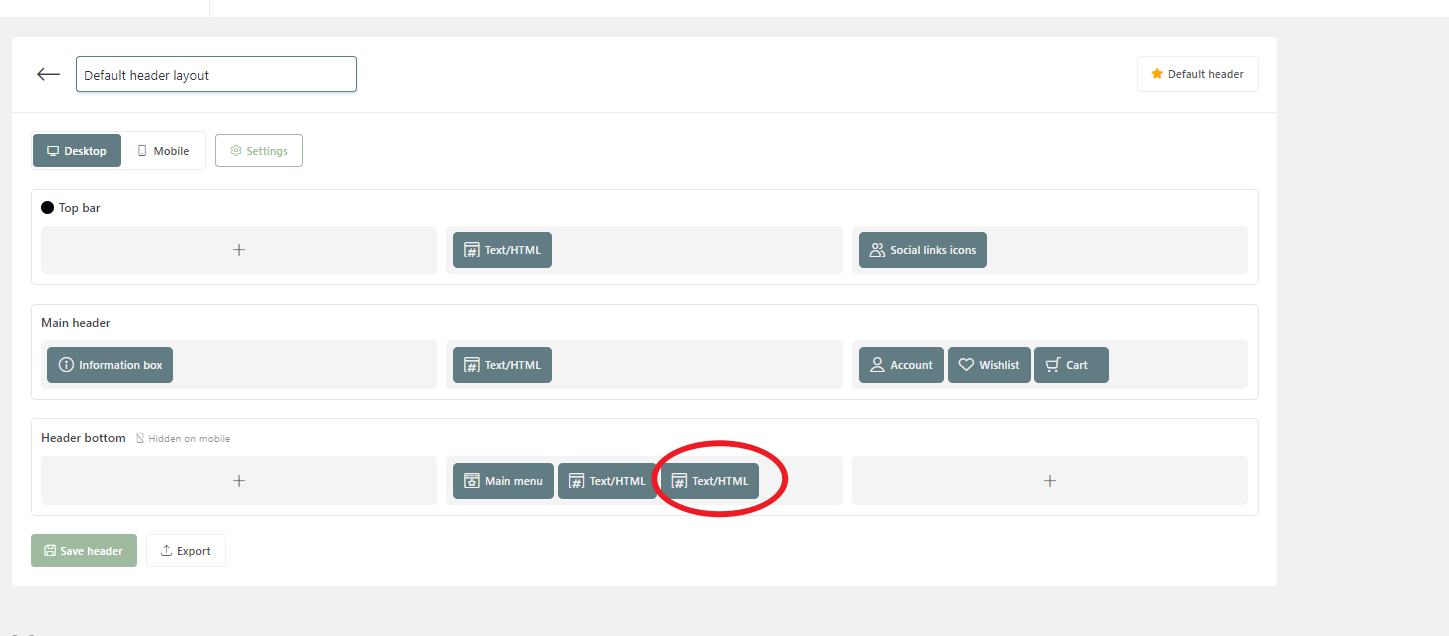Viewport: 1449px width, 636px height.
Task: Go back using the arrow
Action: coord(47,73)
